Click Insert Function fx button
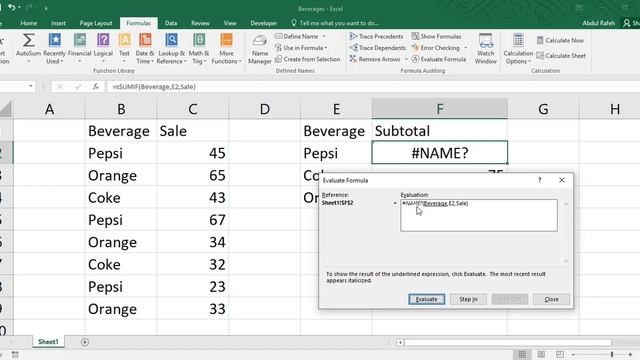This screenshot has width=640, height=360. 96,87
